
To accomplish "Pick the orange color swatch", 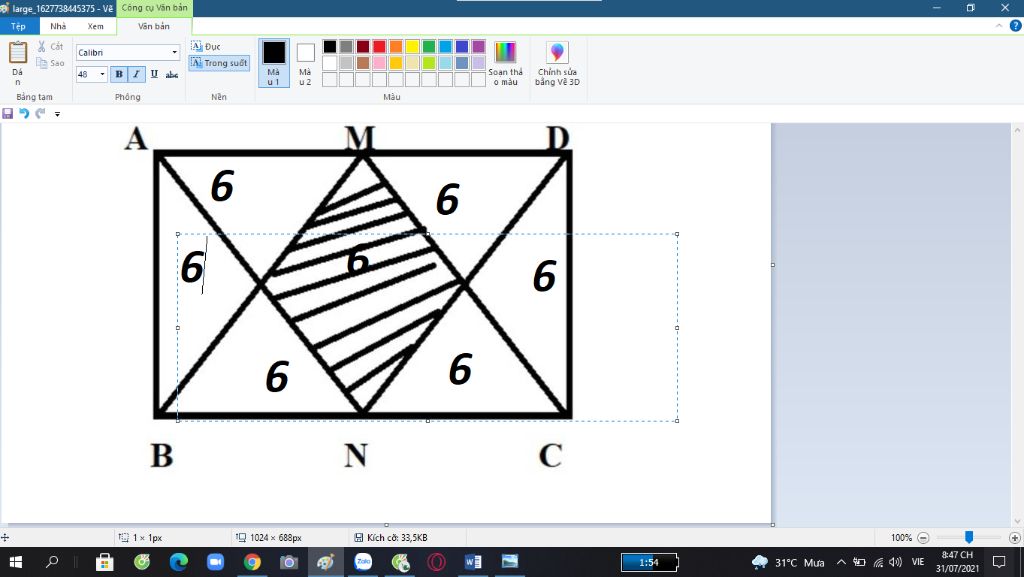I will click(x=396, y=46).
